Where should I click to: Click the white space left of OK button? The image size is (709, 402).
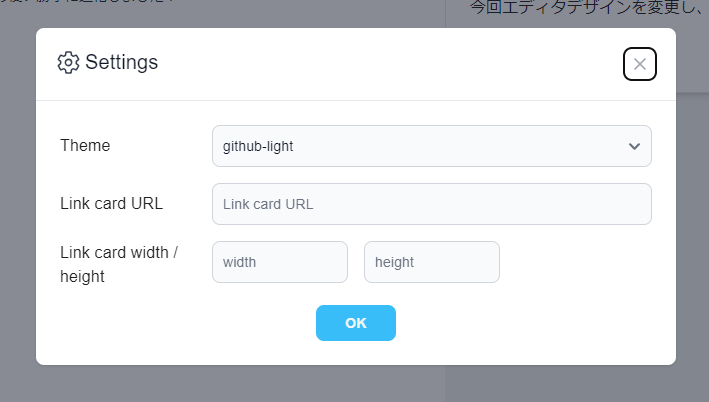pos(200,323)
